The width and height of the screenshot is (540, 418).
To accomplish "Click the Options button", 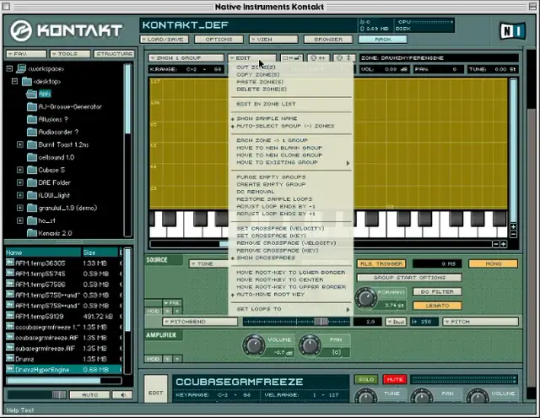I will [219, 39].
